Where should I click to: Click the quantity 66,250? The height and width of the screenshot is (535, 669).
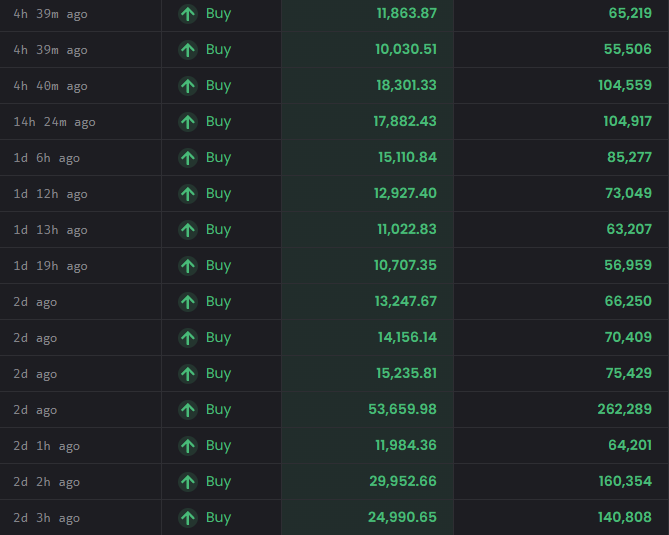[628, 301]
